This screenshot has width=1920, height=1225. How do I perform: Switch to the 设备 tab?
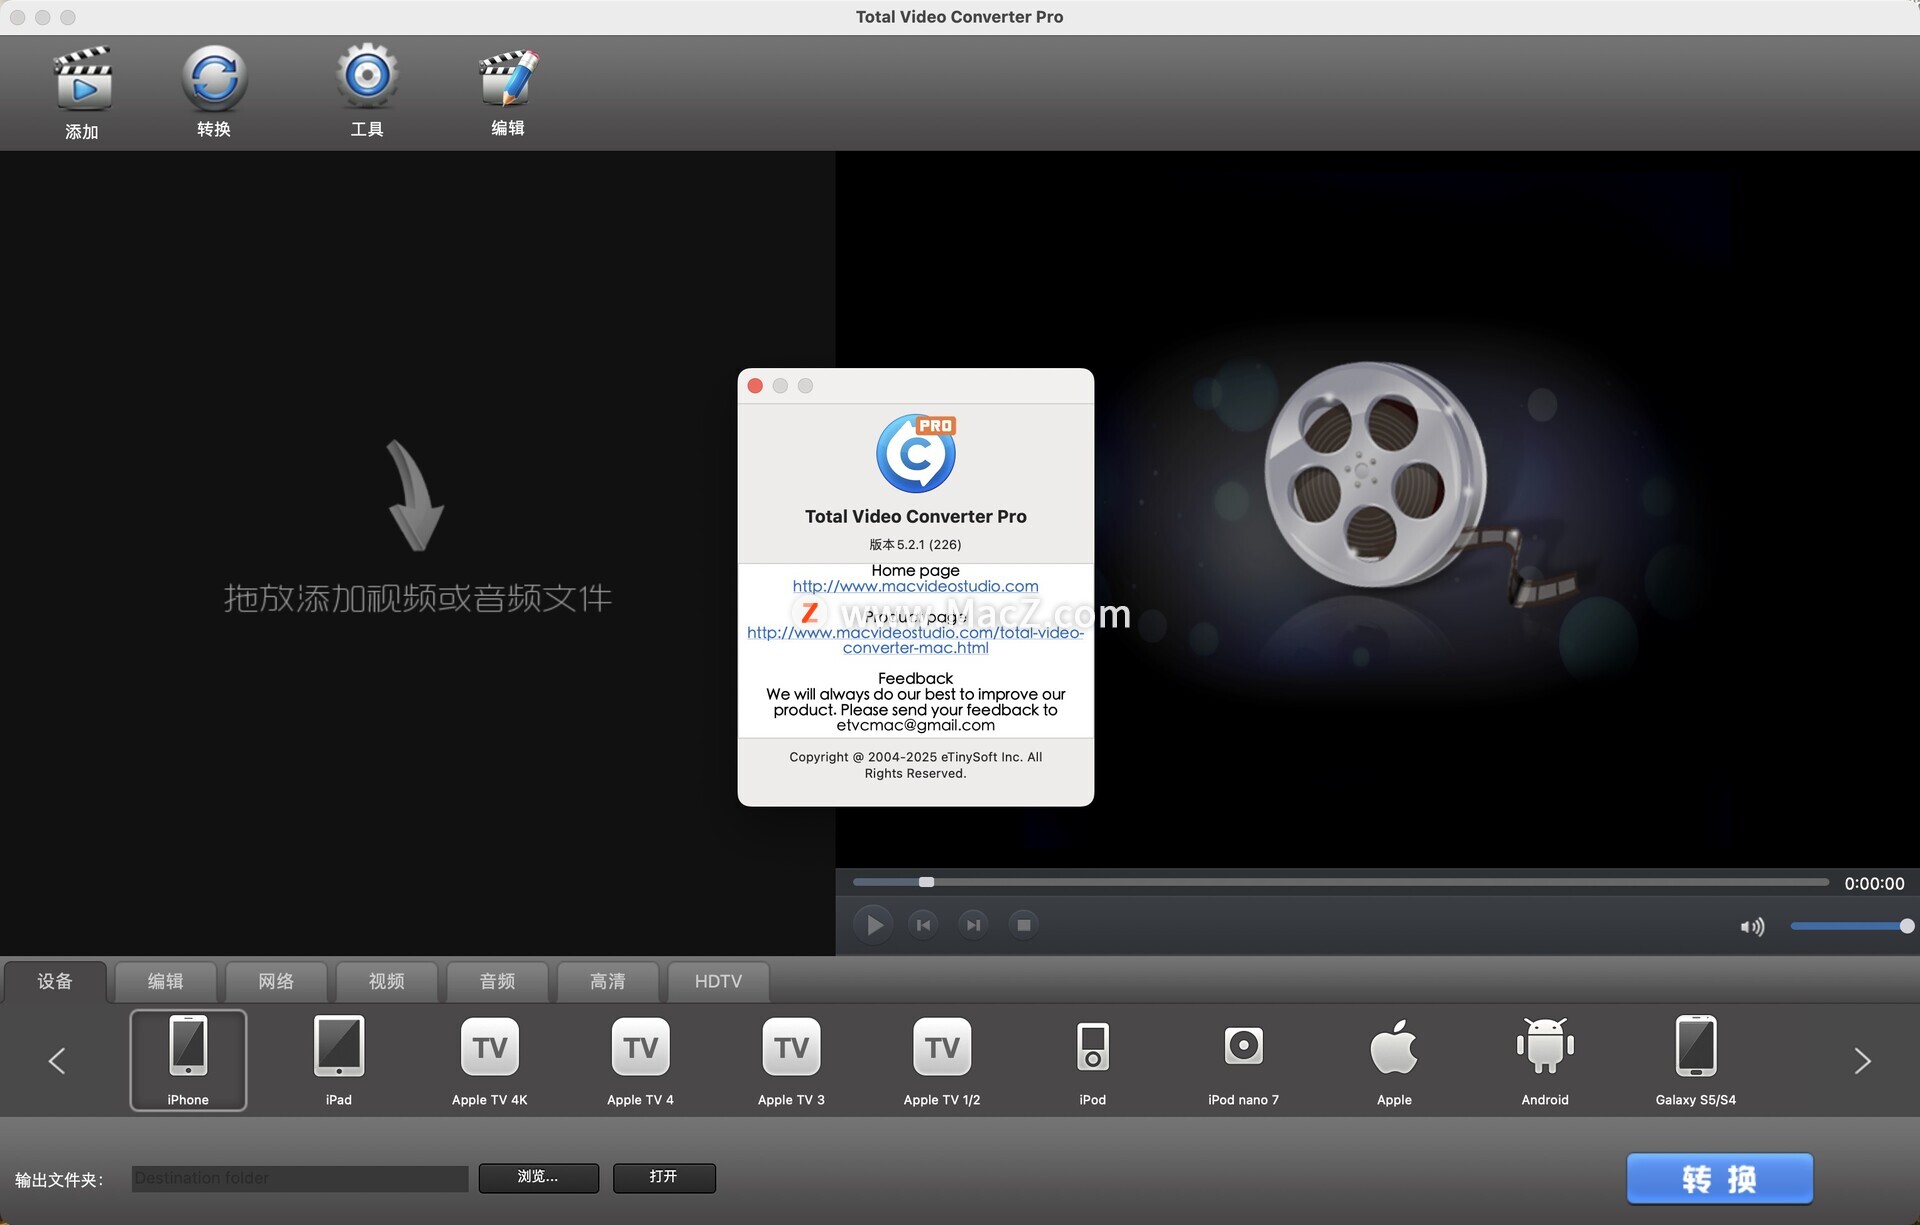(x=55, y=982)
